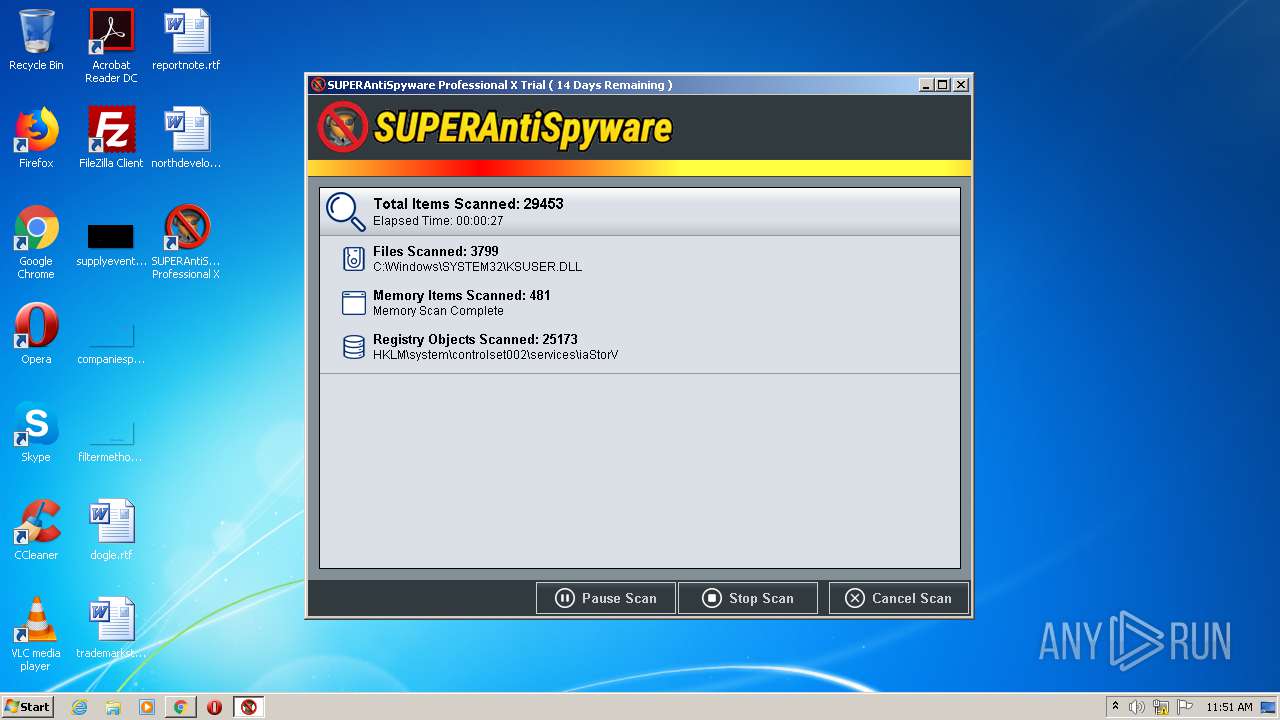The height and width of the screenshot is (720, 1280).
Task: Open Action Center flag tray icon
Action: click(1185, 707)
